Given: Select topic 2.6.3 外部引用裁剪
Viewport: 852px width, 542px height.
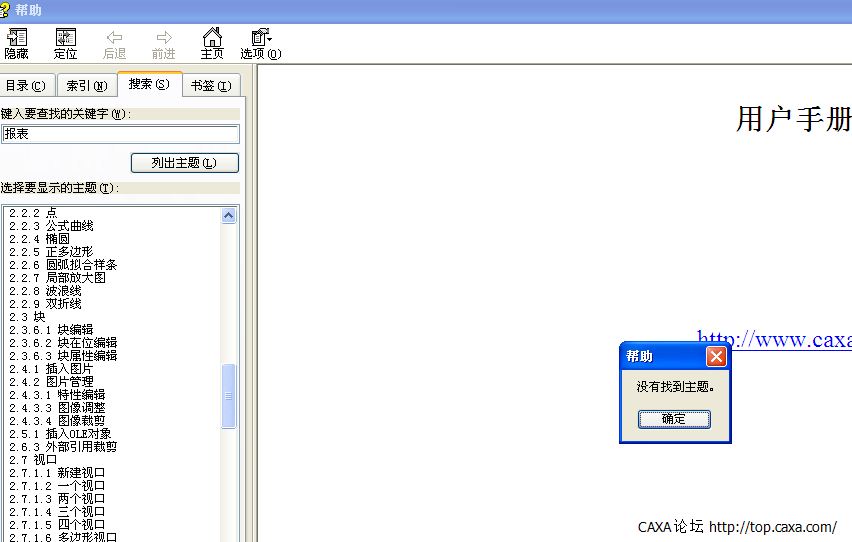Looking at the screenshot, I should pos(63,447).
